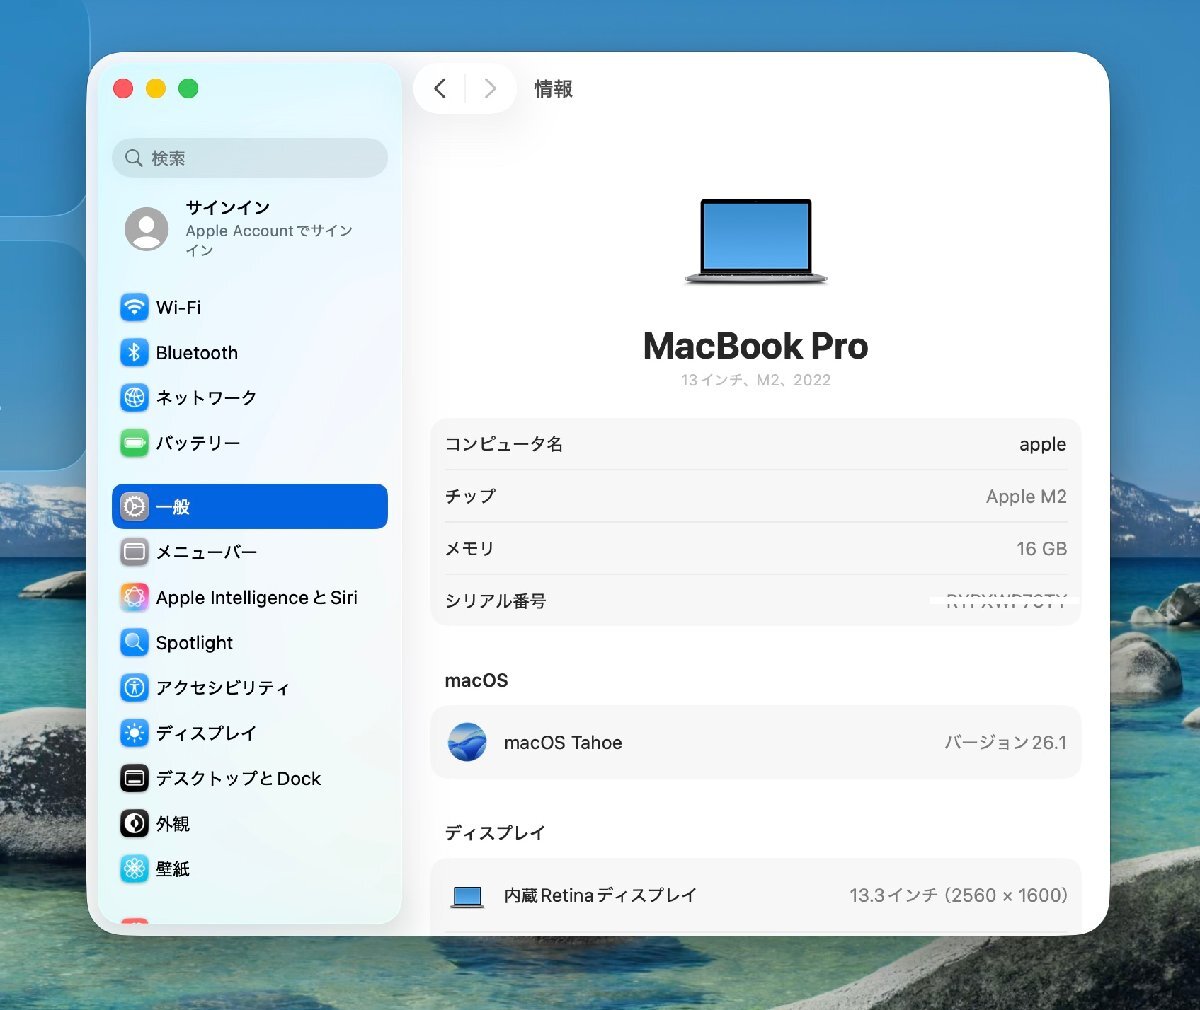1200x1010 pixels.
Task: Click the accessibility icon beside アクセシビリティ
Action: click(134, 687)
